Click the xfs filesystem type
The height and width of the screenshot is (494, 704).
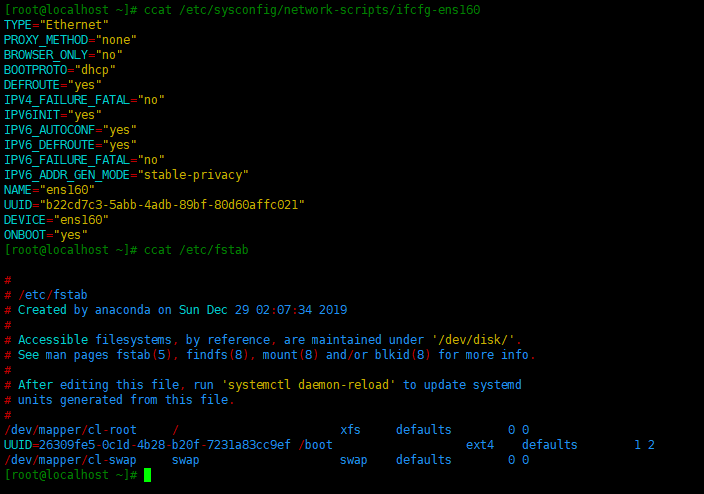(x=351, y=430)
